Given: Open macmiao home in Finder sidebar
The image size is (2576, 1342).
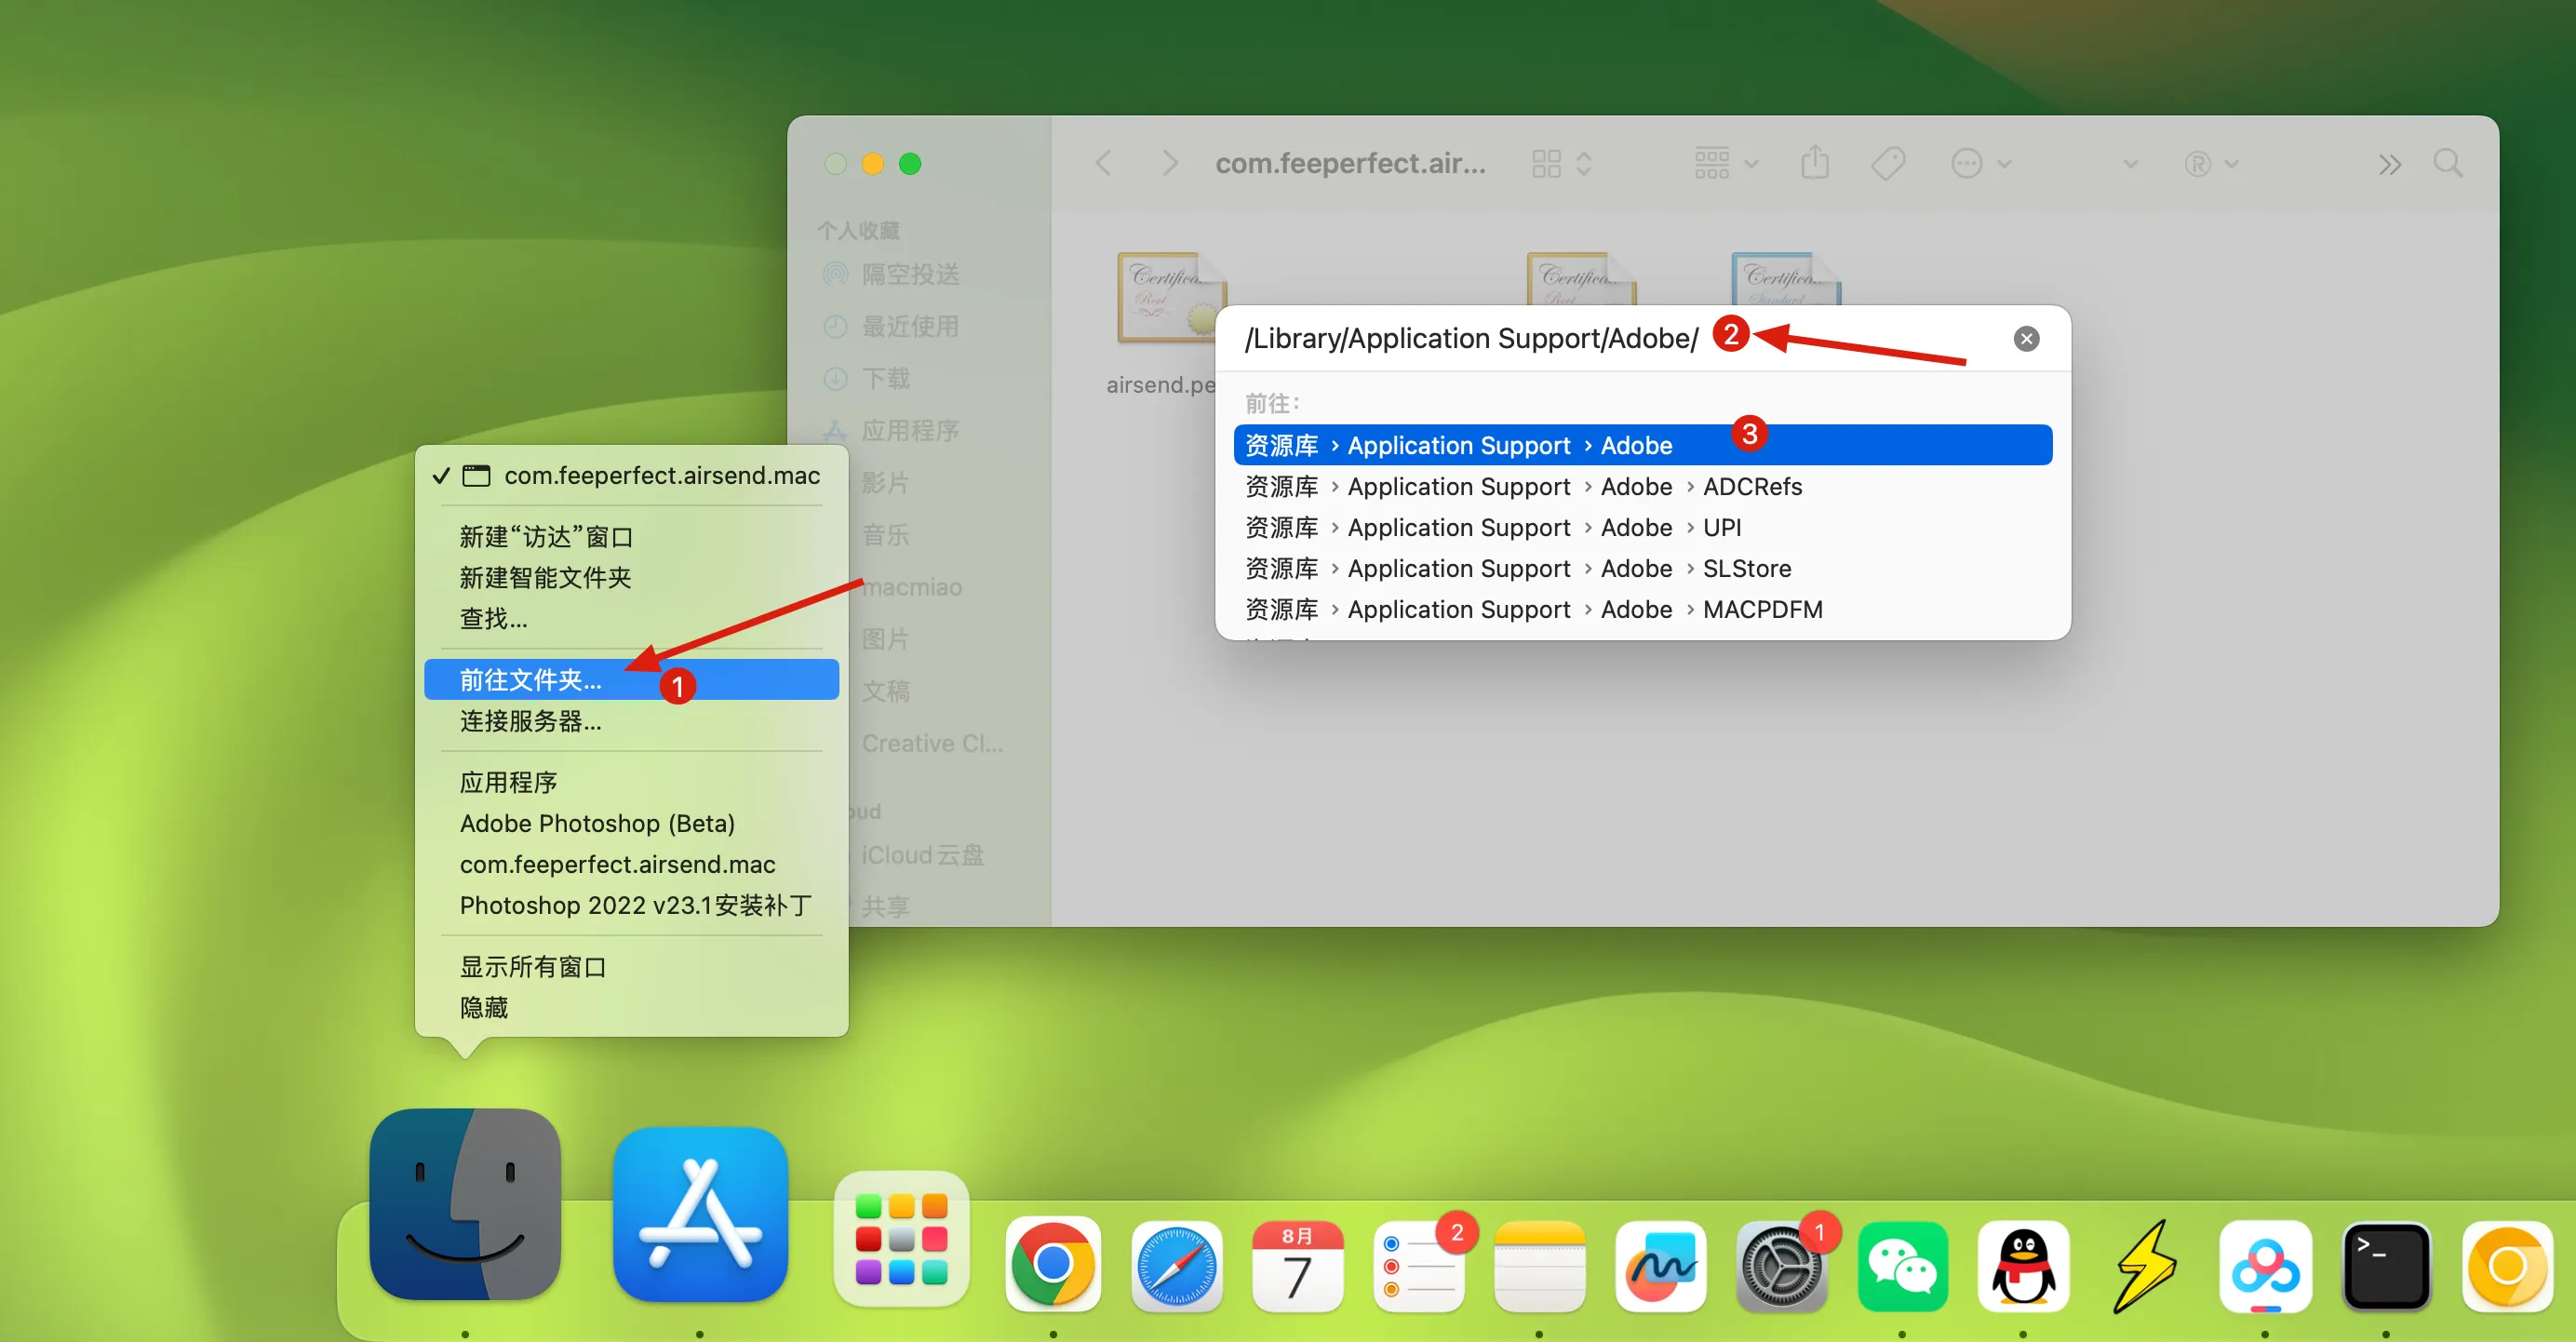Looking at the screenshot, I should click(x=912, y=587).
